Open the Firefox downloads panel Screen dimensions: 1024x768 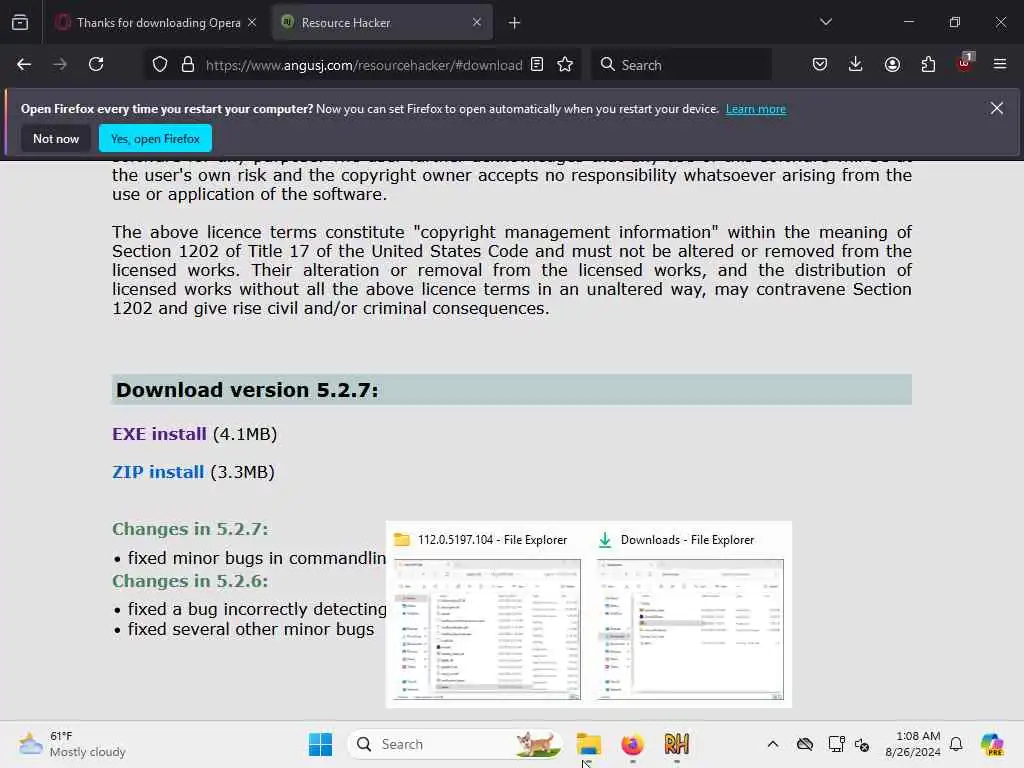point(856,65)
